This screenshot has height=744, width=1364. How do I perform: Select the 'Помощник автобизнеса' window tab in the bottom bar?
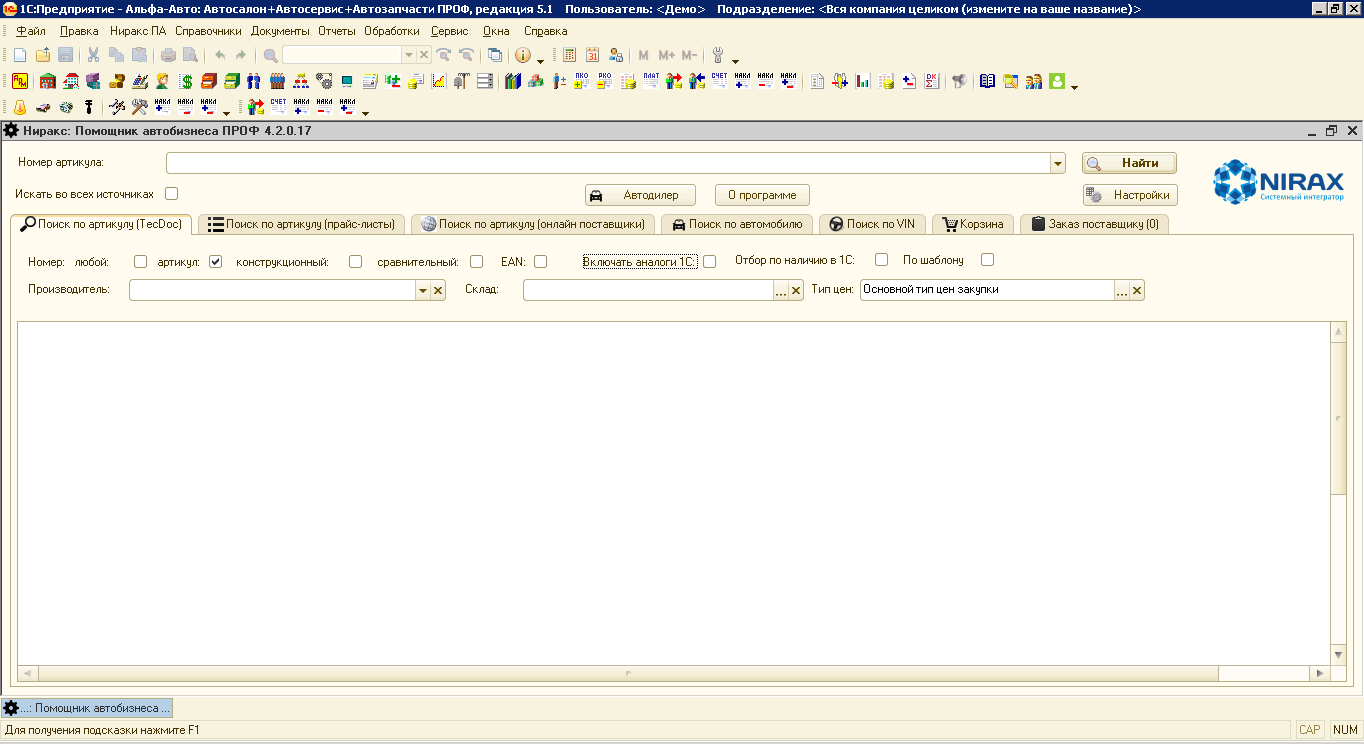click(87, 708)
